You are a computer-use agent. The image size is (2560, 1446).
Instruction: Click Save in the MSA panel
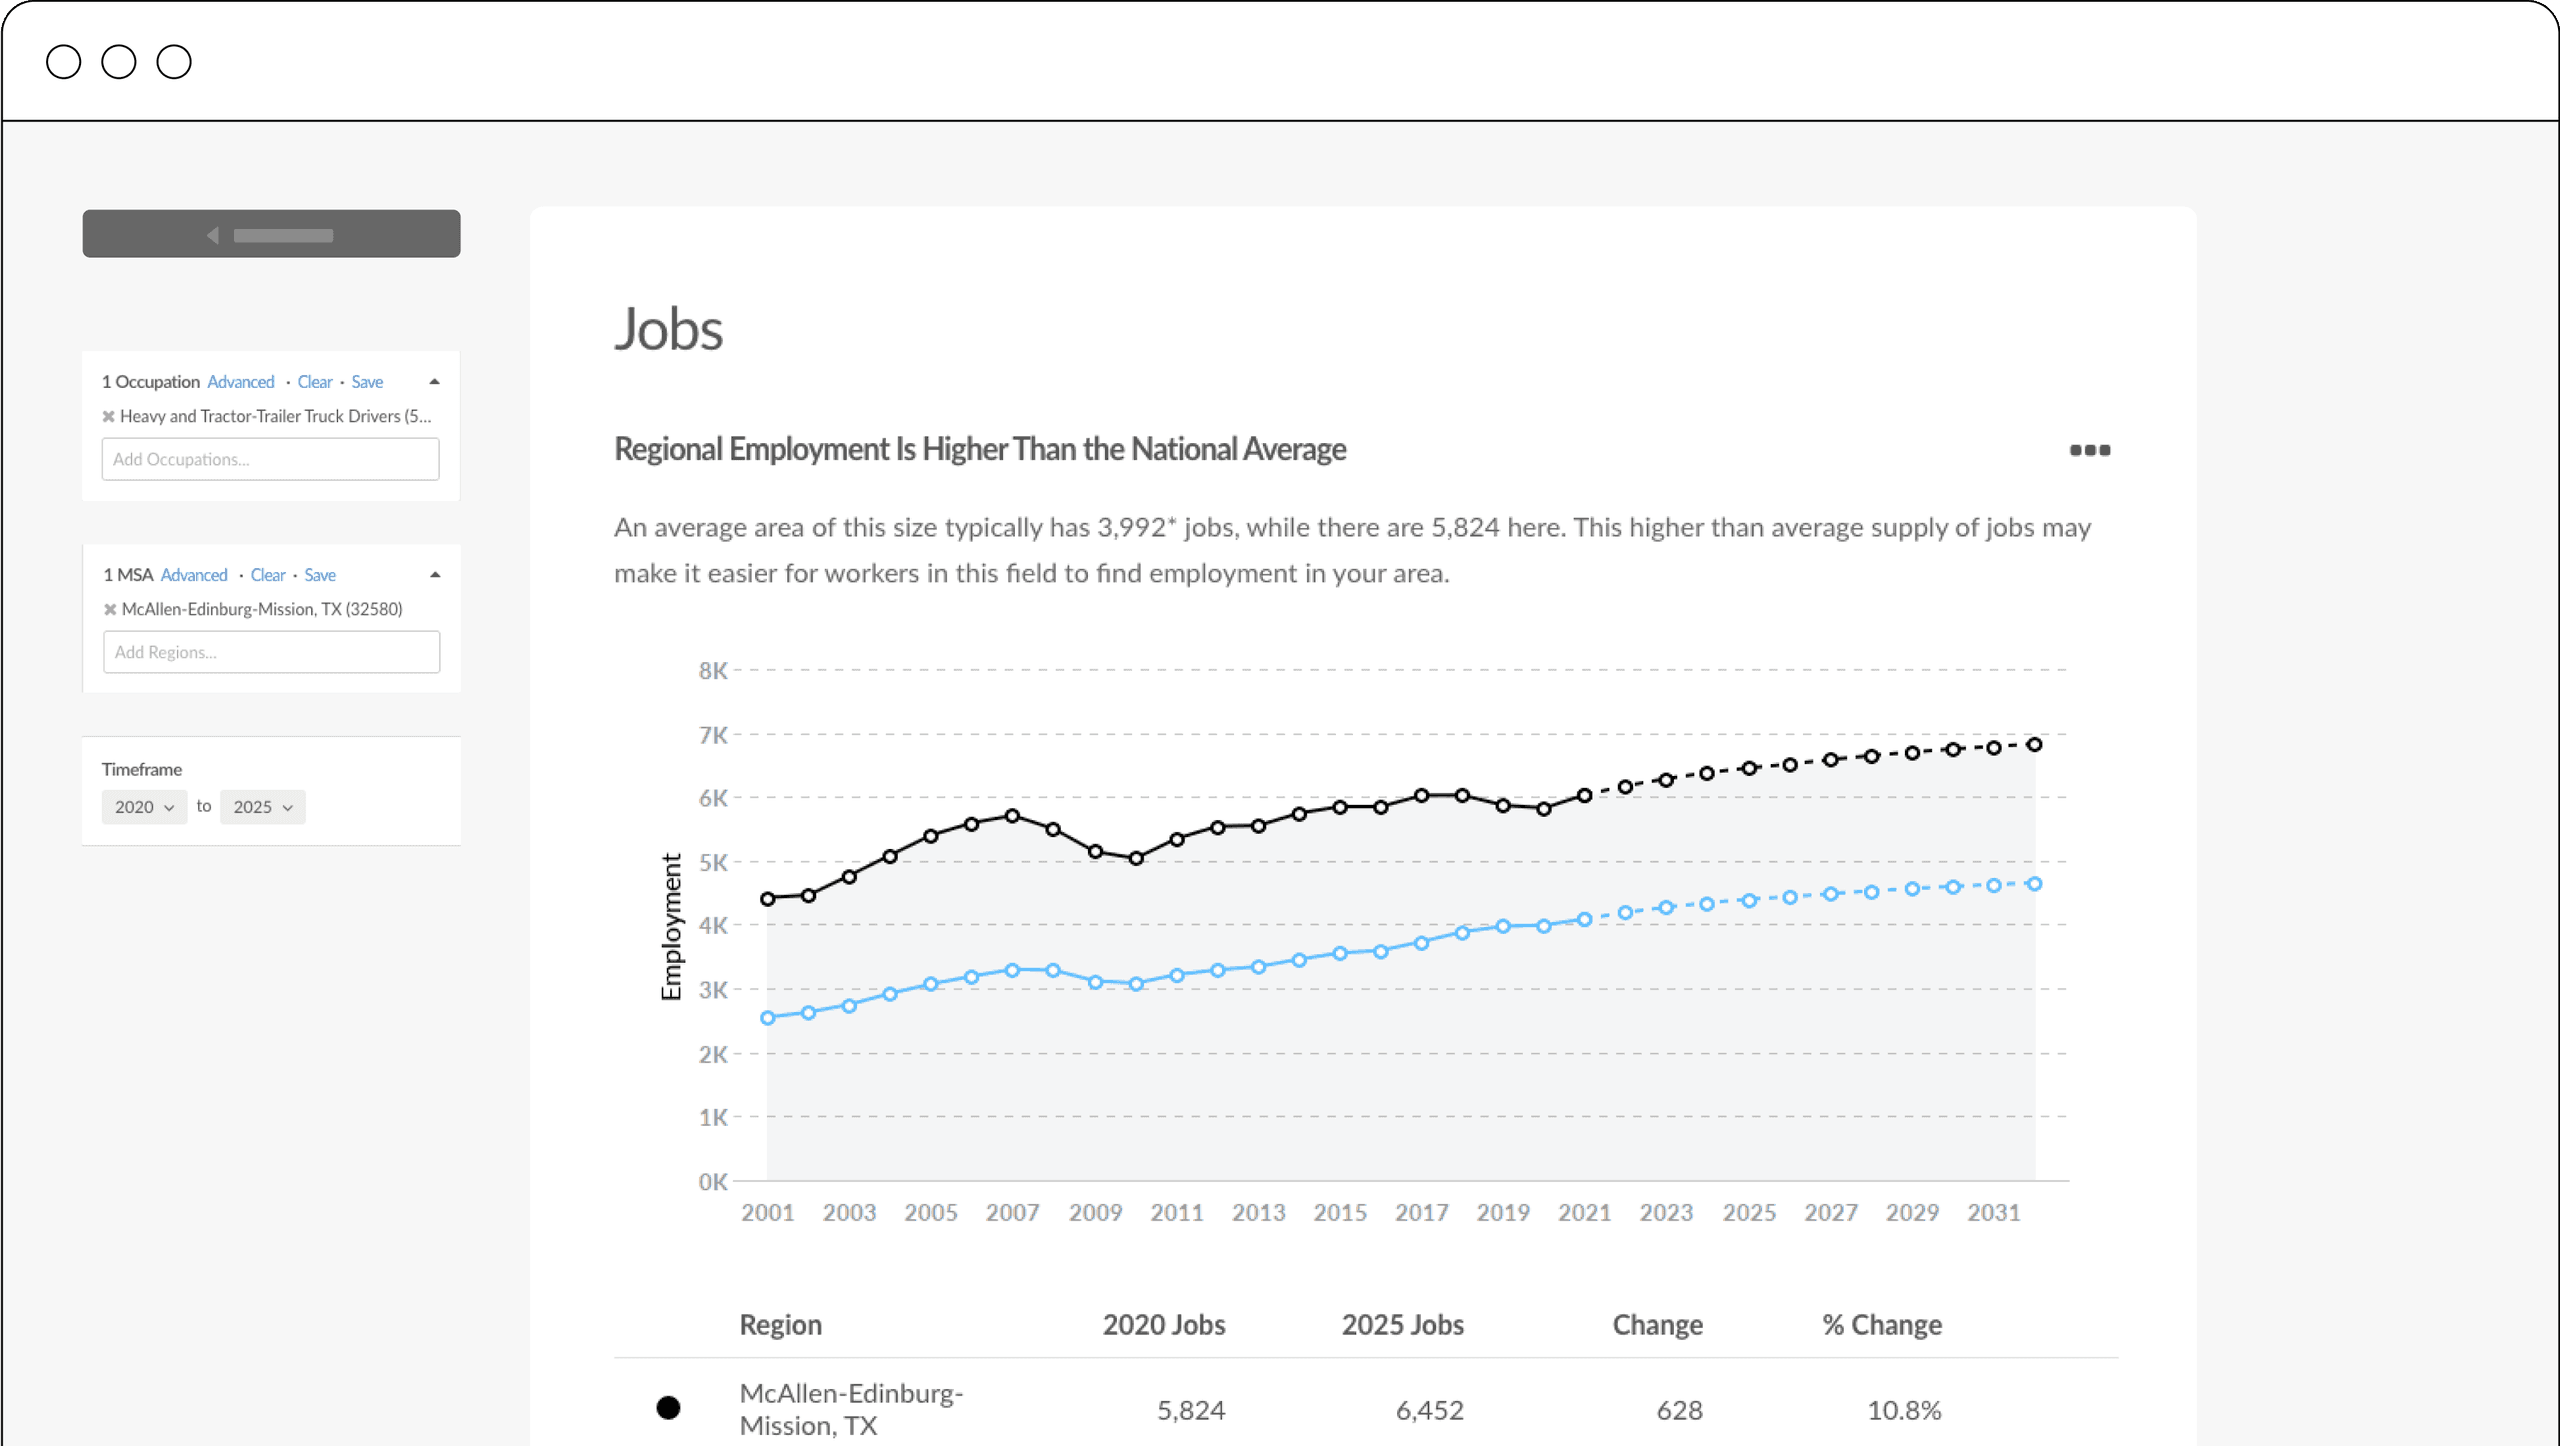coord(320,575)
